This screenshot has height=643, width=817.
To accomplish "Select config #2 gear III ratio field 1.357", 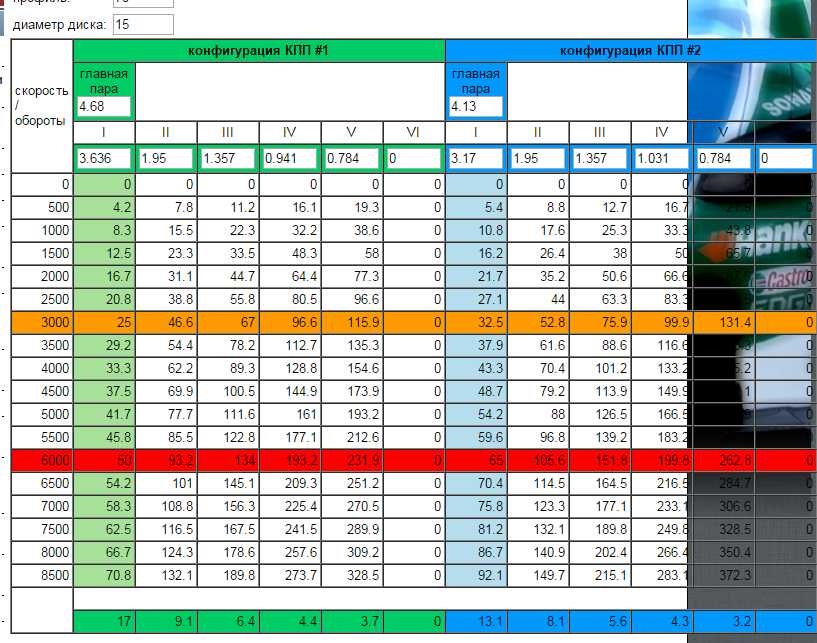I will tap(600, 158).
